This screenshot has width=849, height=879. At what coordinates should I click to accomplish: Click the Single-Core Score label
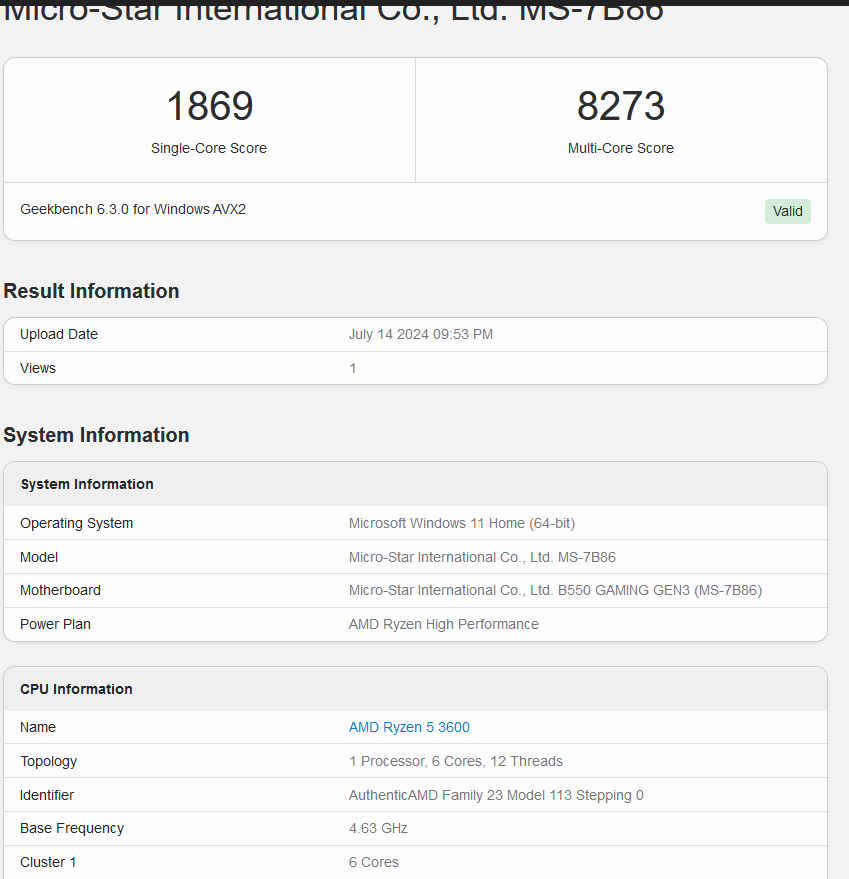click(209, 148)
